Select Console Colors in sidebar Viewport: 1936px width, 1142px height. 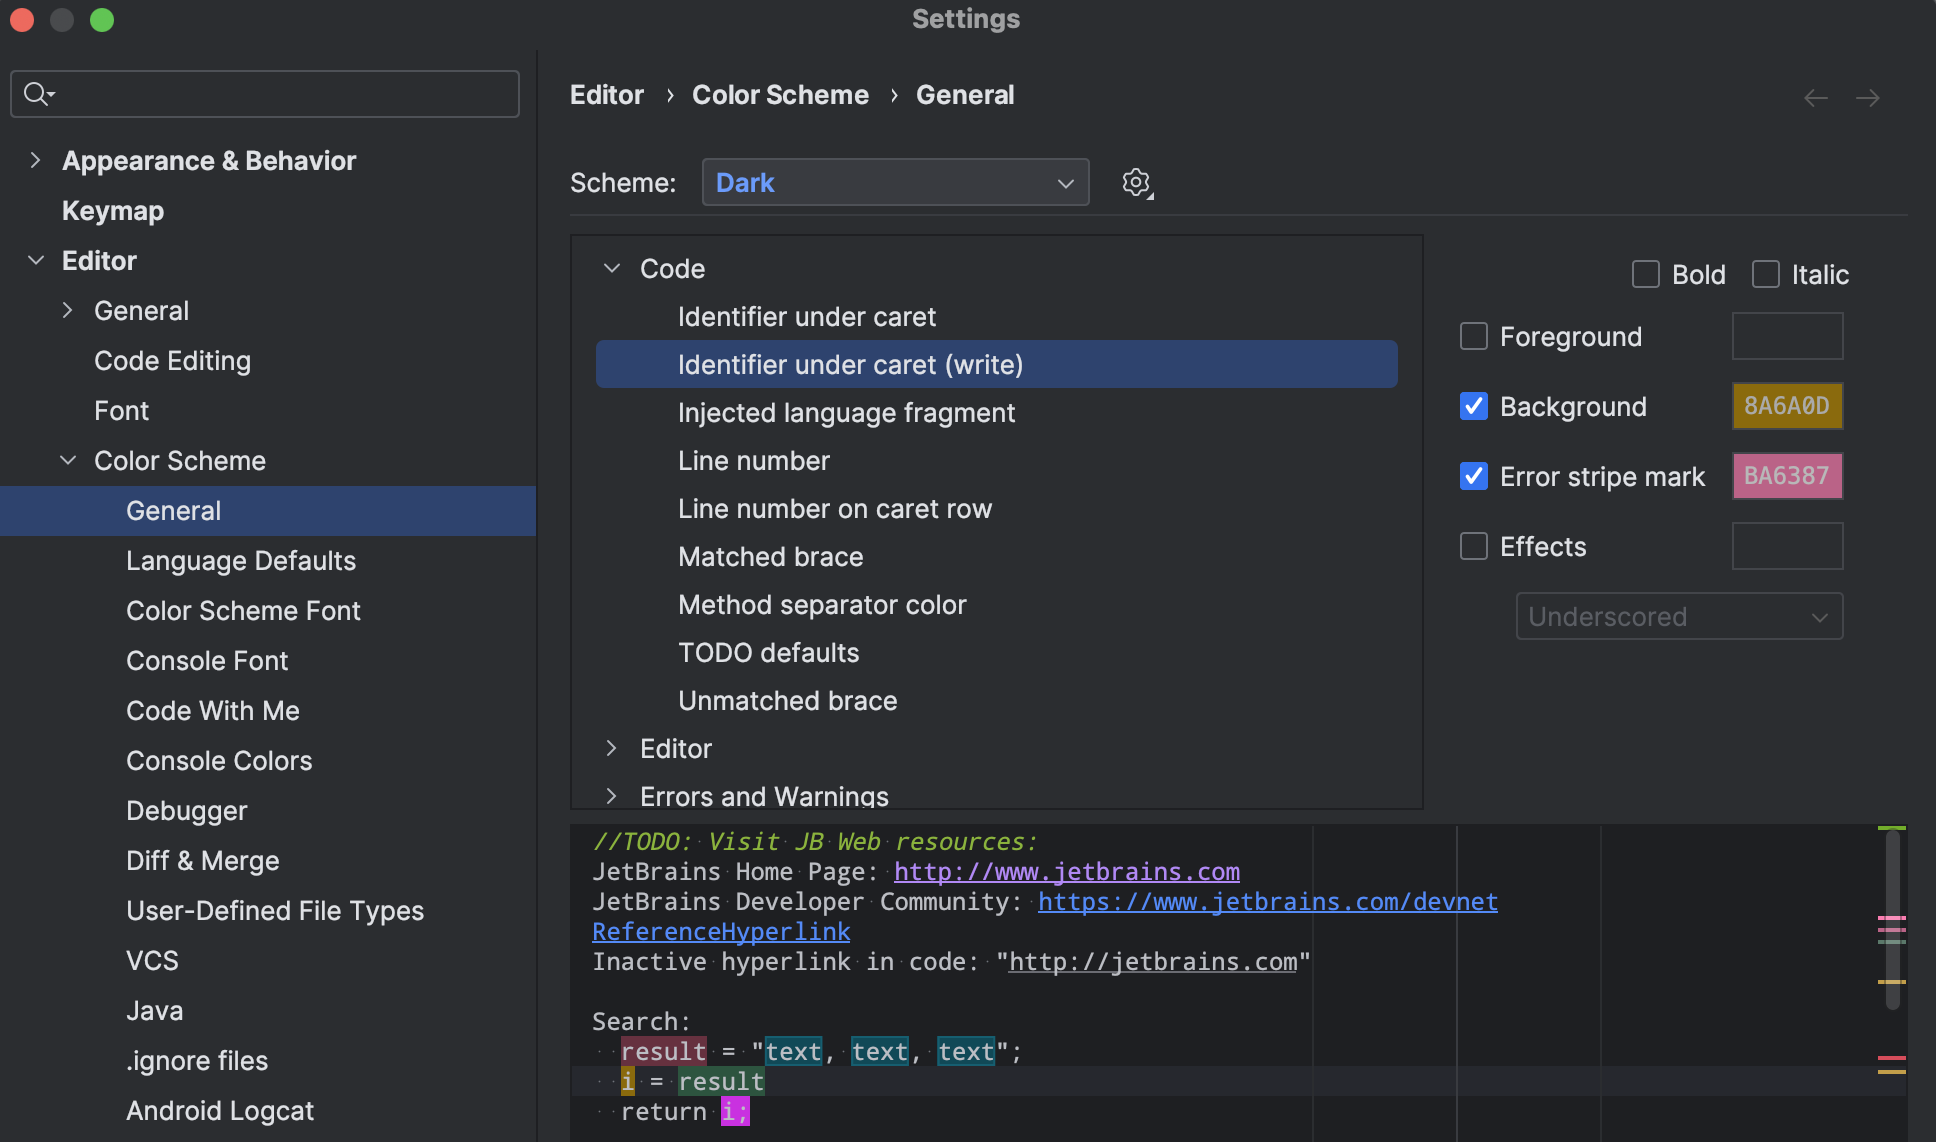(219, 760)
